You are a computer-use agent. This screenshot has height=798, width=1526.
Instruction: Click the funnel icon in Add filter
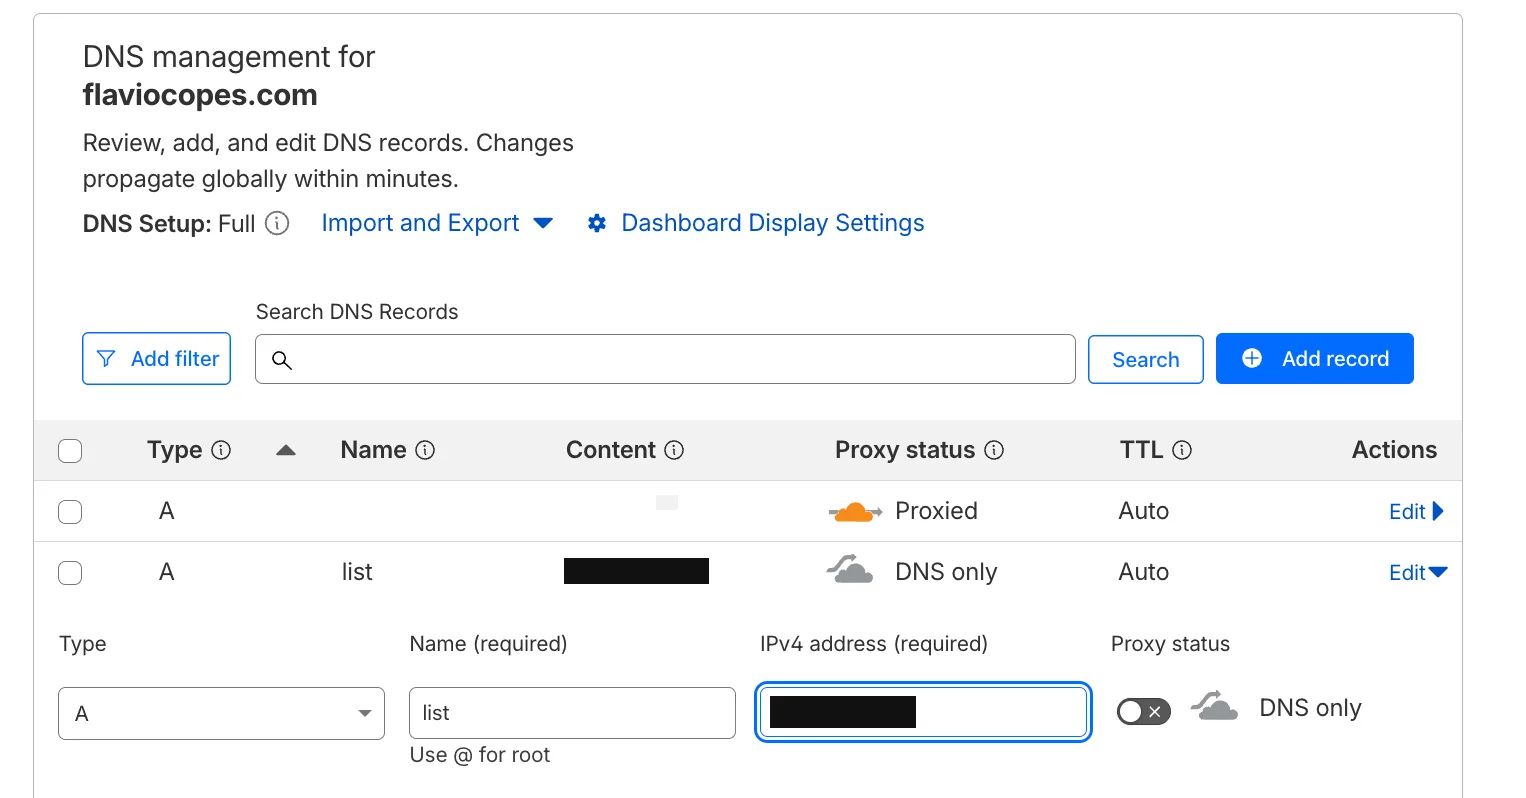click(106, 358)
